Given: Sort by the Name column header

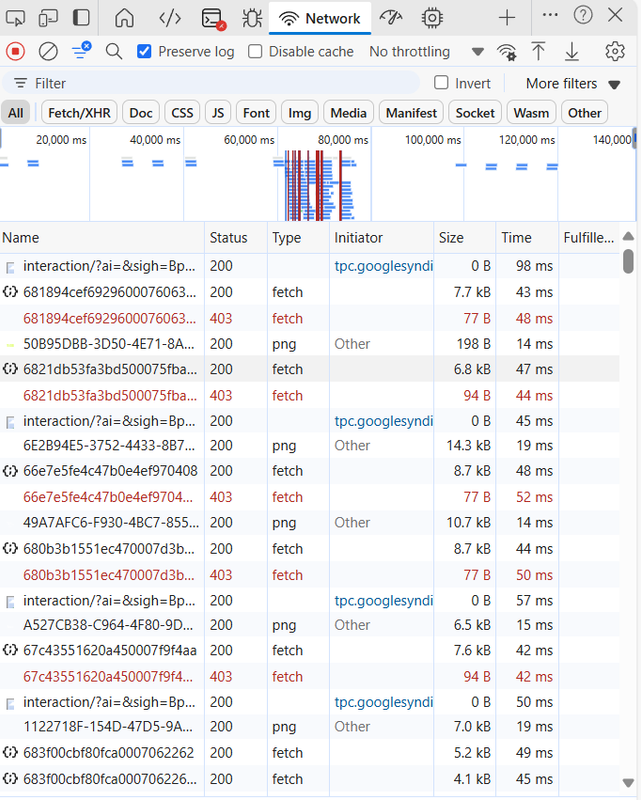Looking at the screenshot, I should tap(102, 238).
